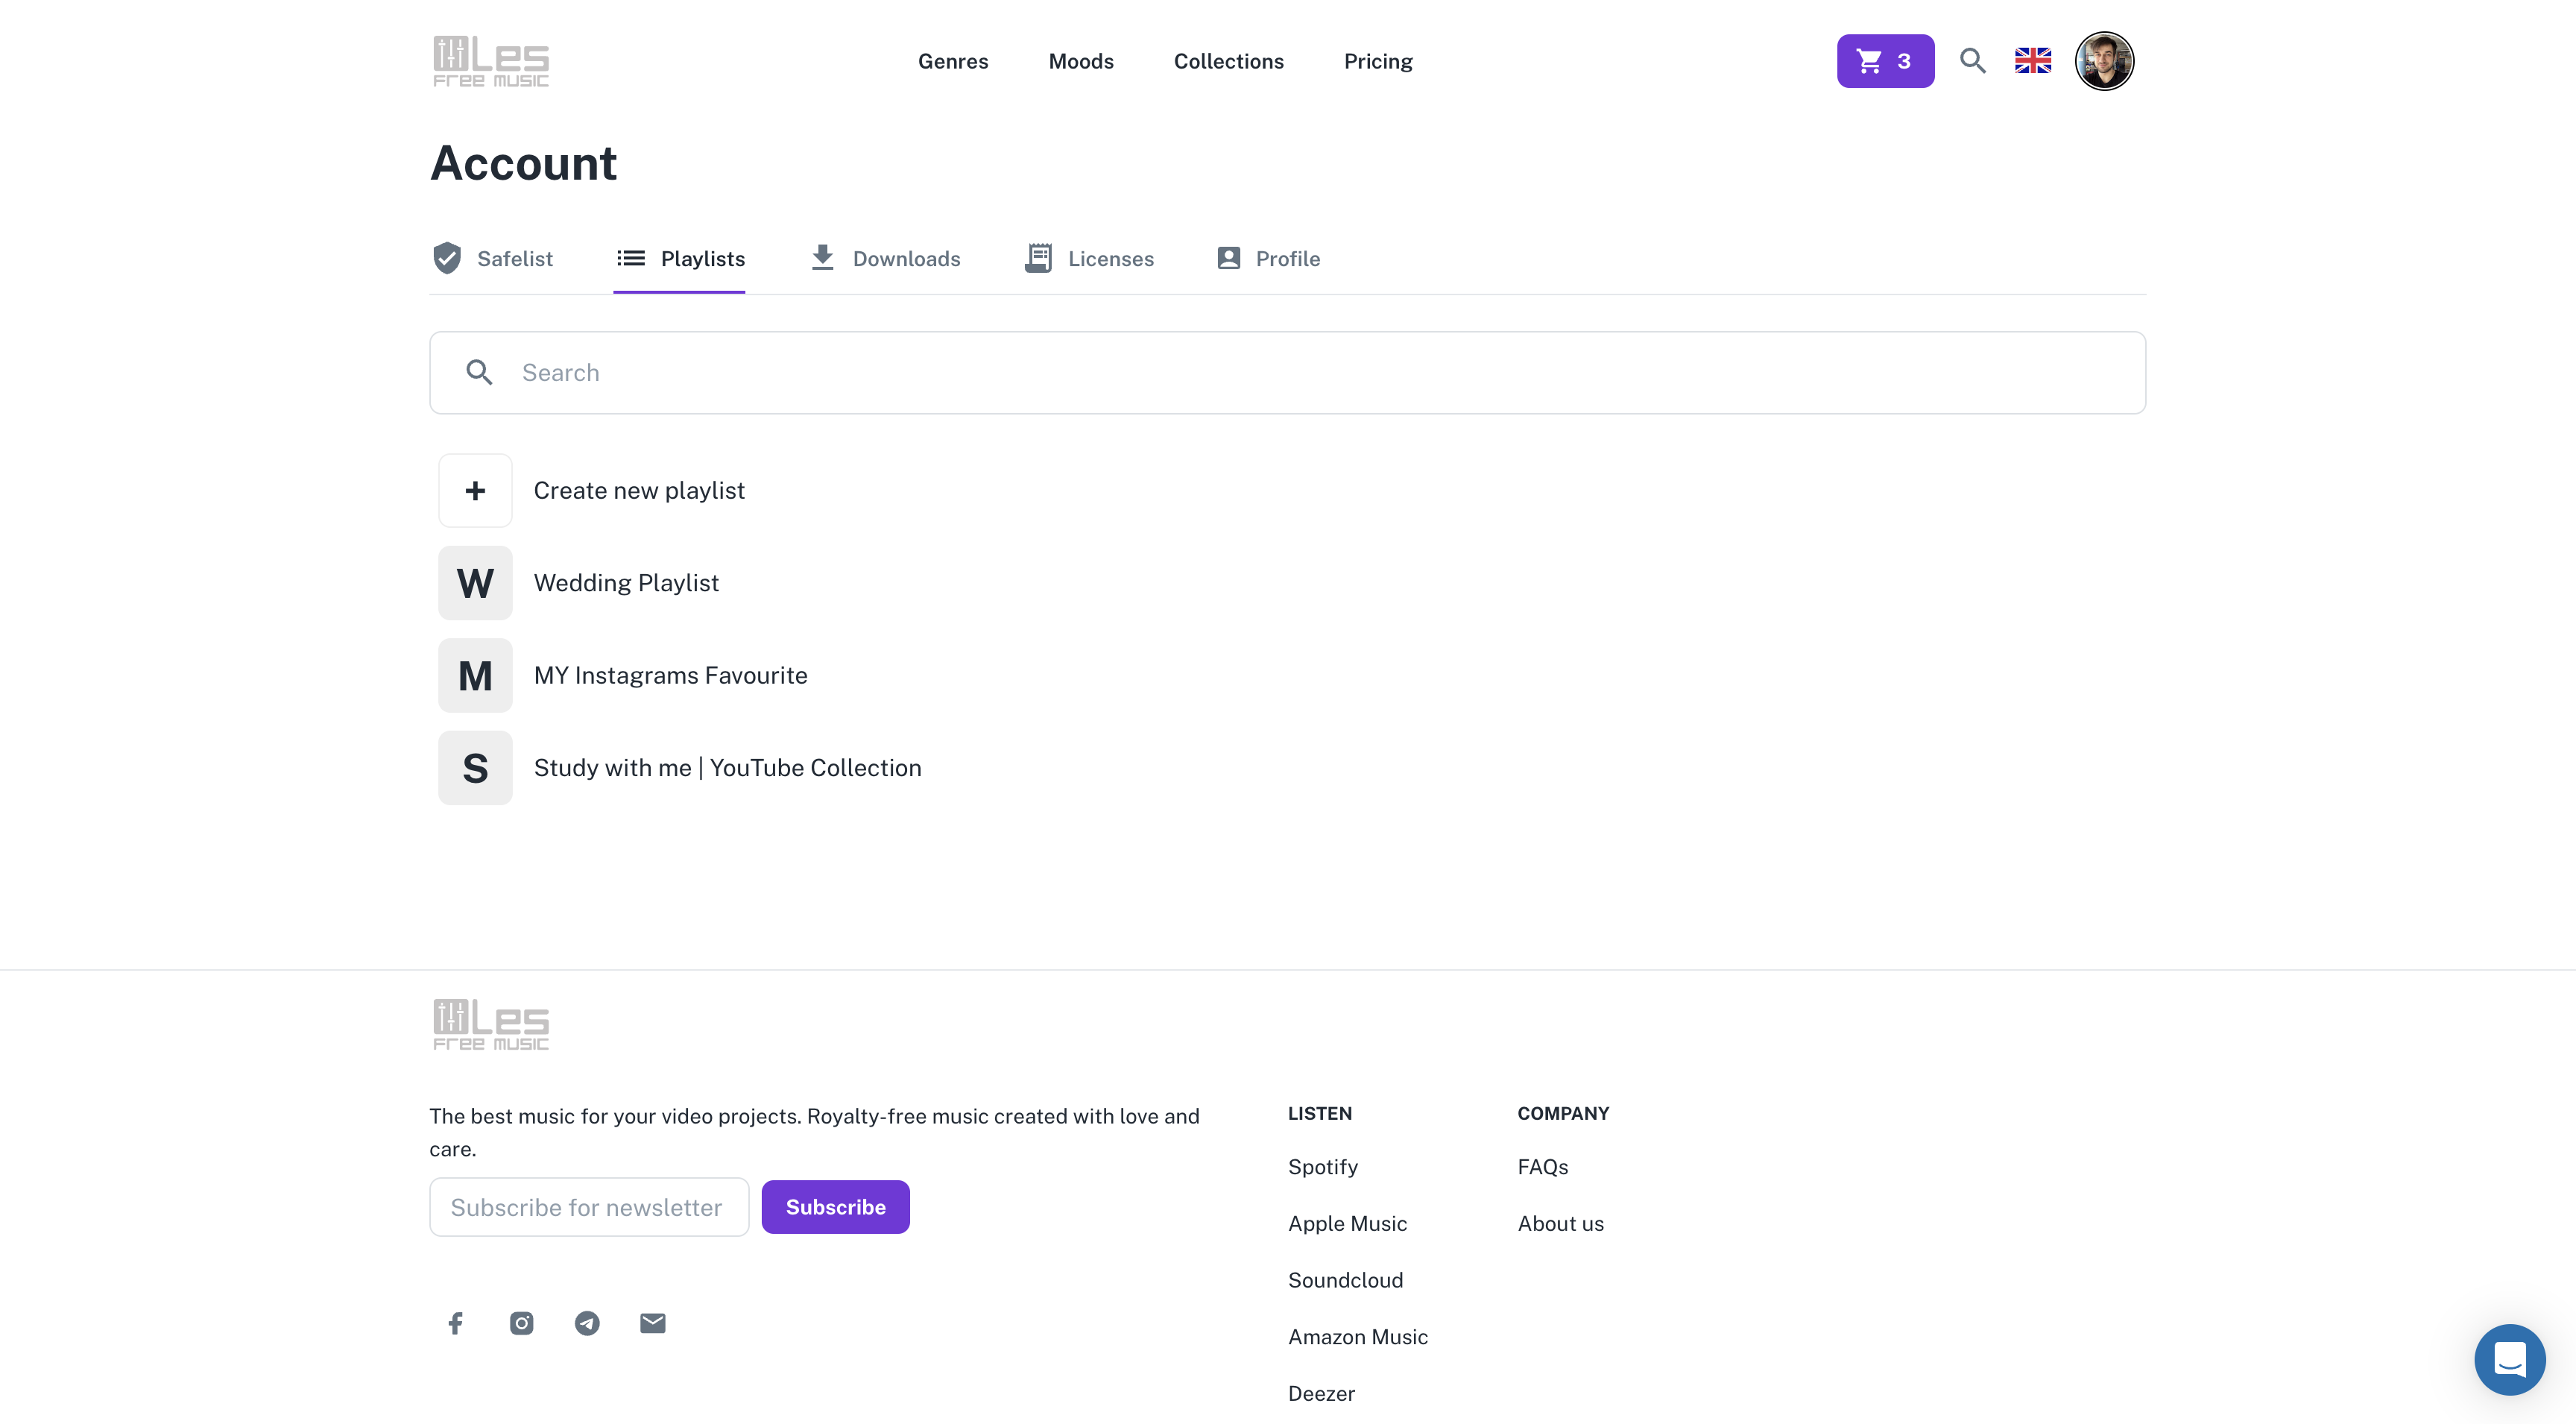Open the Amazon Music link

click(1357, 1337)
